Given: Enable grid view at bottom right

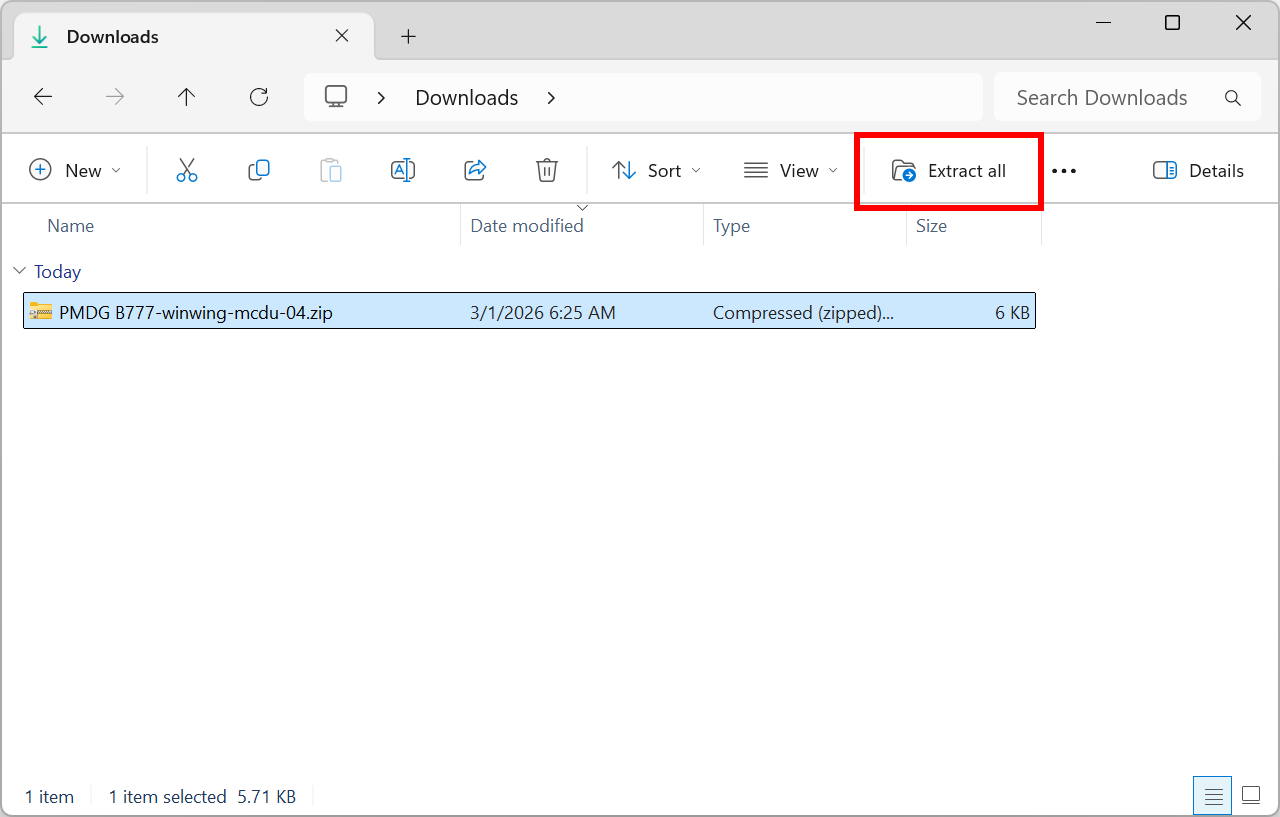Looking at the screenshot, I should click(1250, 795).
